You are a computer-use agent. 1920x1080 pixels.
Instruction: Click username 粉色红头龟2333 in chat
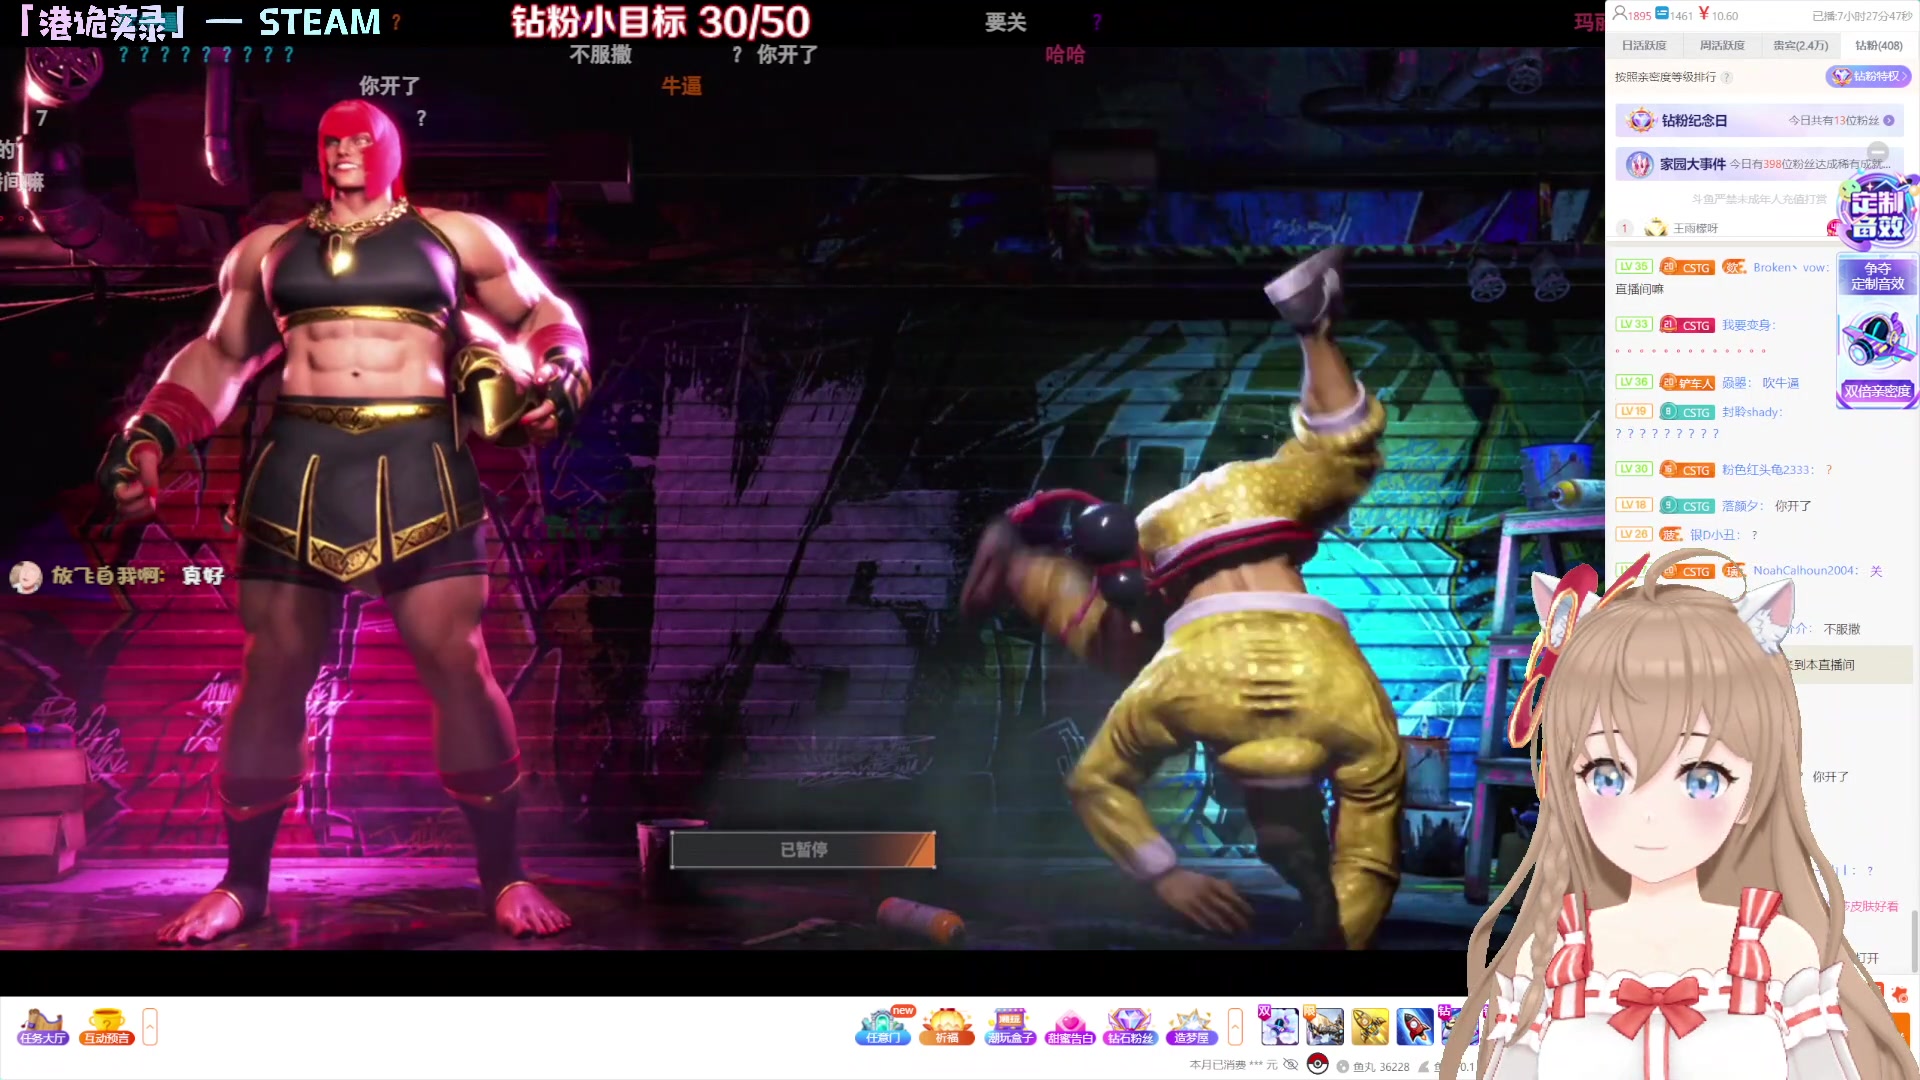pyautogui.click(x=1767, y=469)
